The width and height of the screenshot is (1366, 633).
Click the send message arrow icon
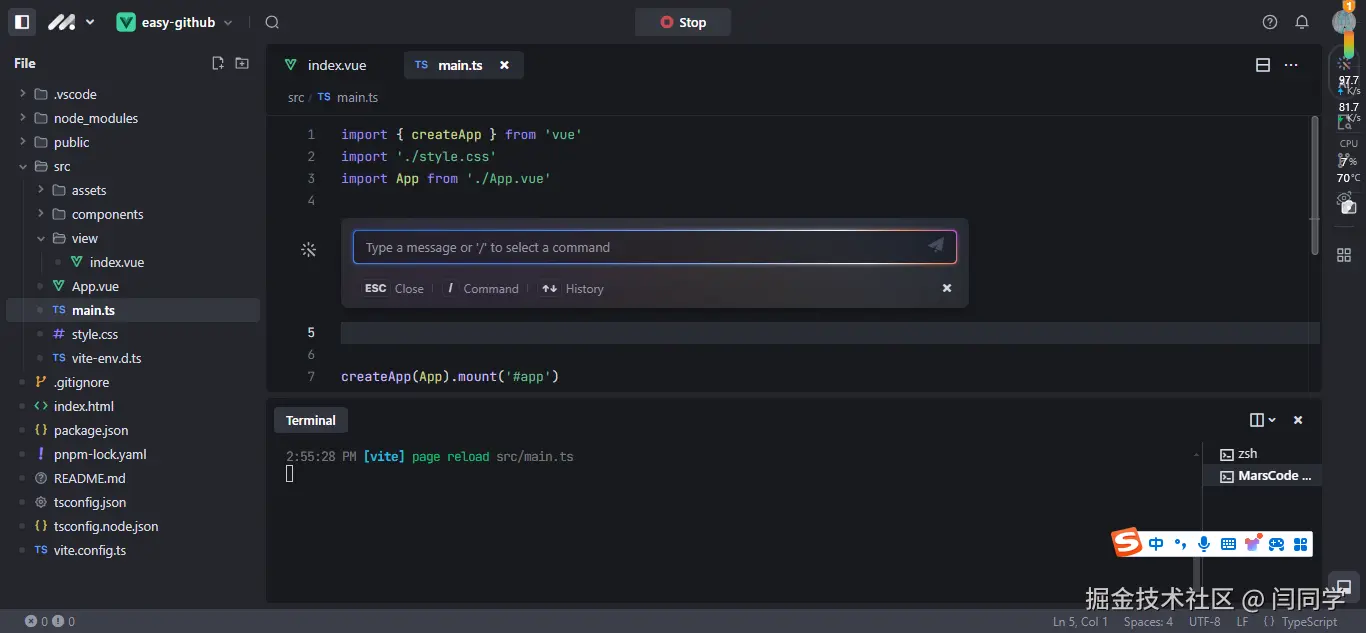coord(936,245)
